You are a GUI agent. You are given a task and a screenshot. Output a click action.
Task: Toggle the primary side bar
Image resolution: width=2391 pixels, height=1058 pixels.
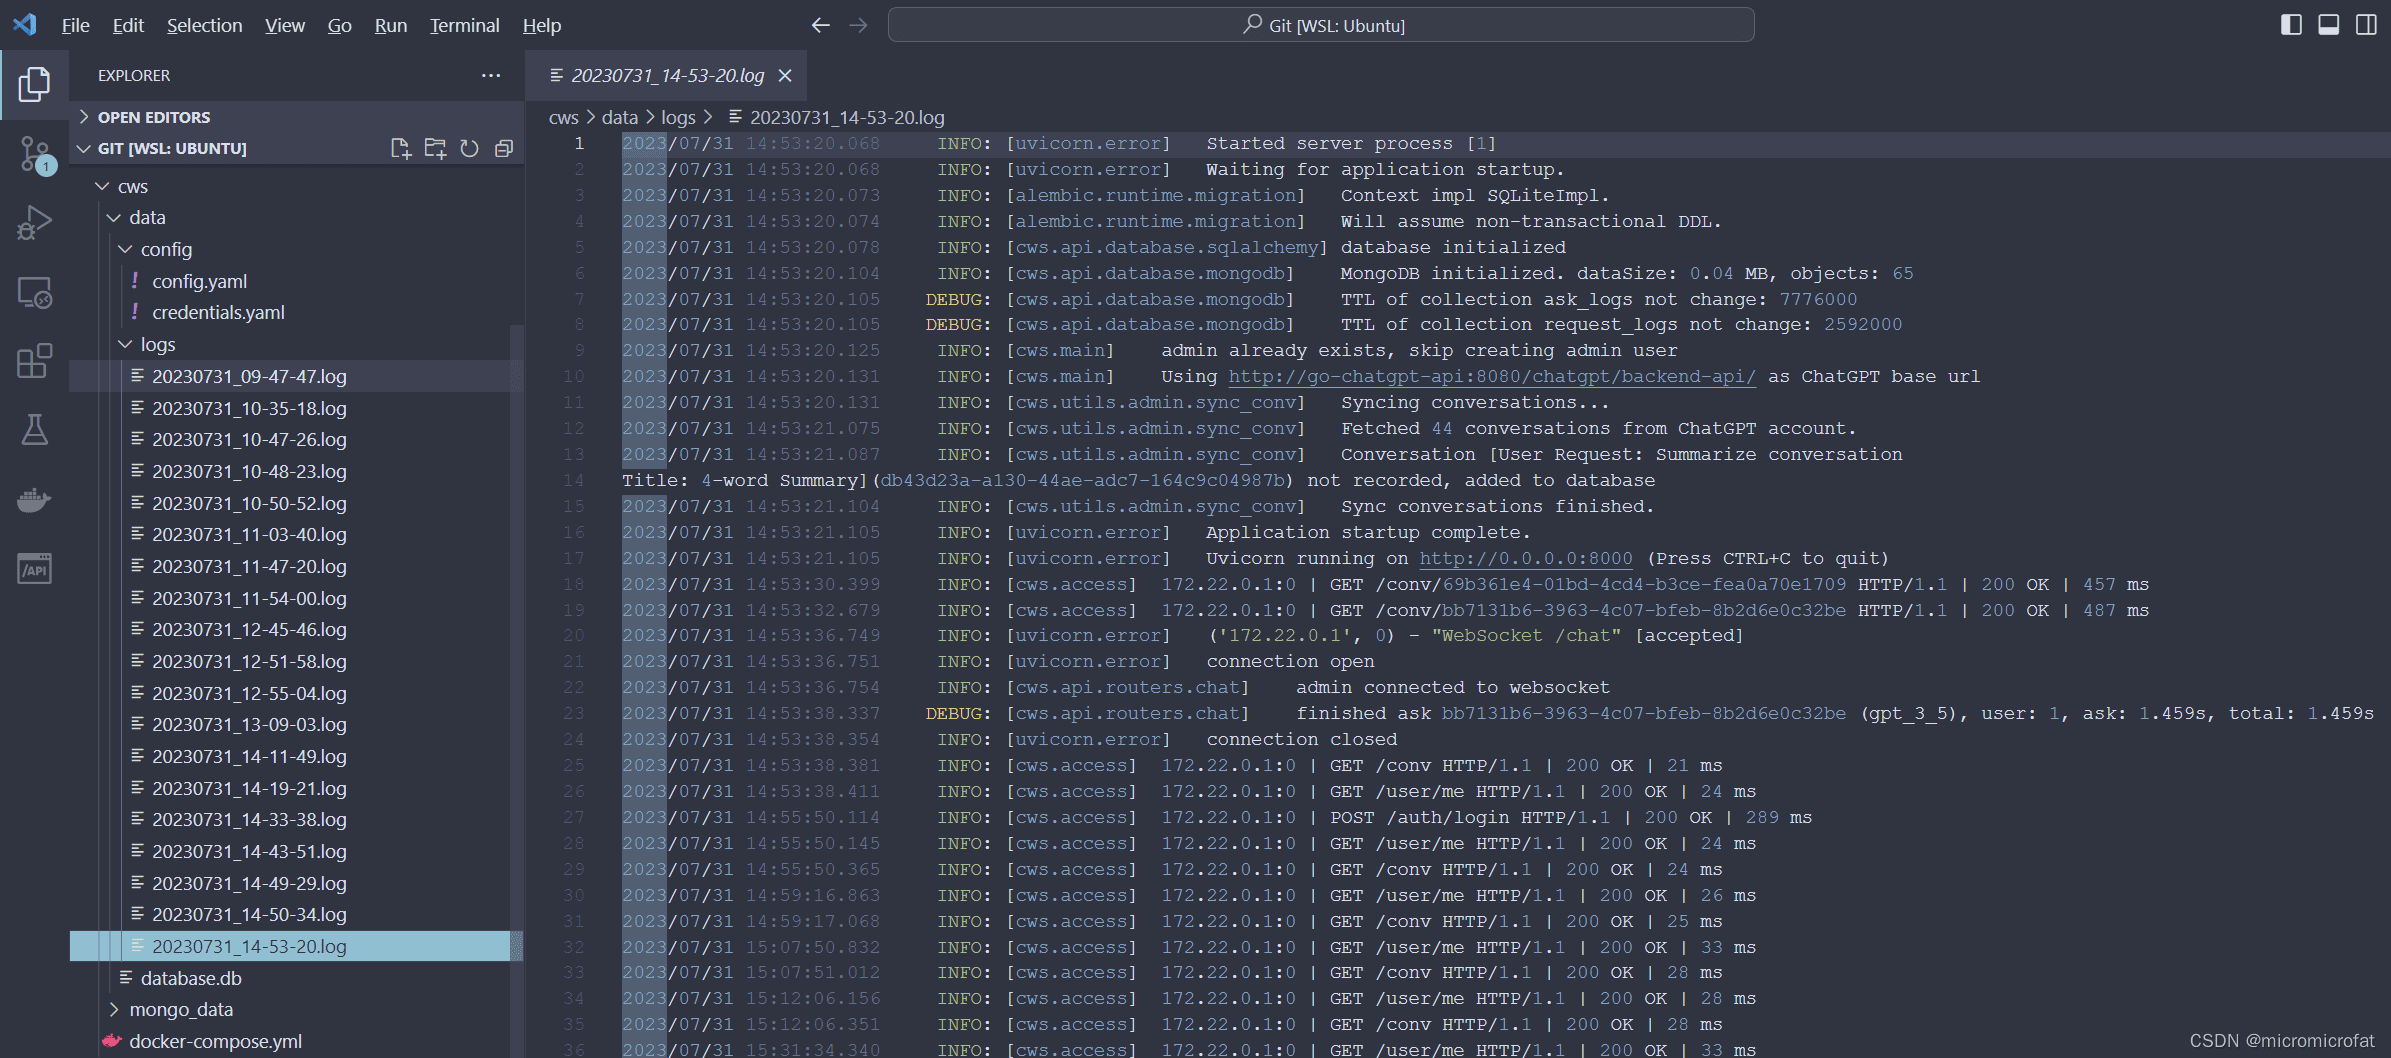coord(2291,25)
